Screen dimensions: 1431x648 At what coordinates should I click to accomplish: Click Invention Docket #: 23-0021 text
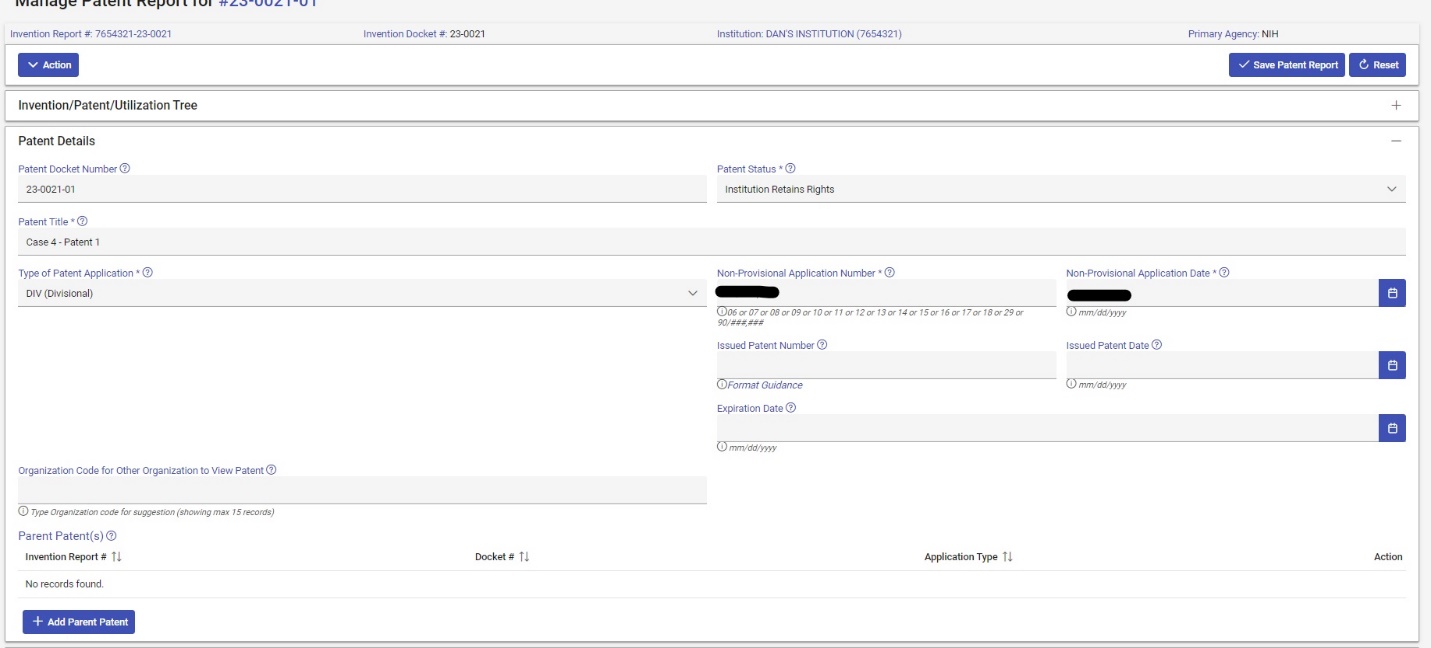pos(425,35)
